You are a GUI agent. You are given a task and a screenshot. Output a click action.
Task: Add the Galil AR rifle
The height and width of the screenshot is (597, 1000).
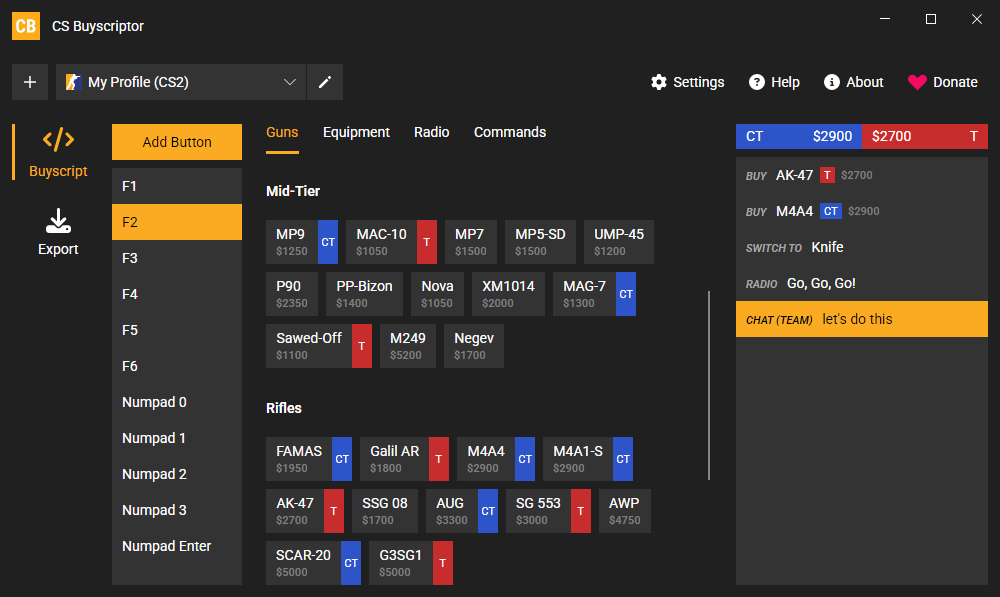pos(404,459)
